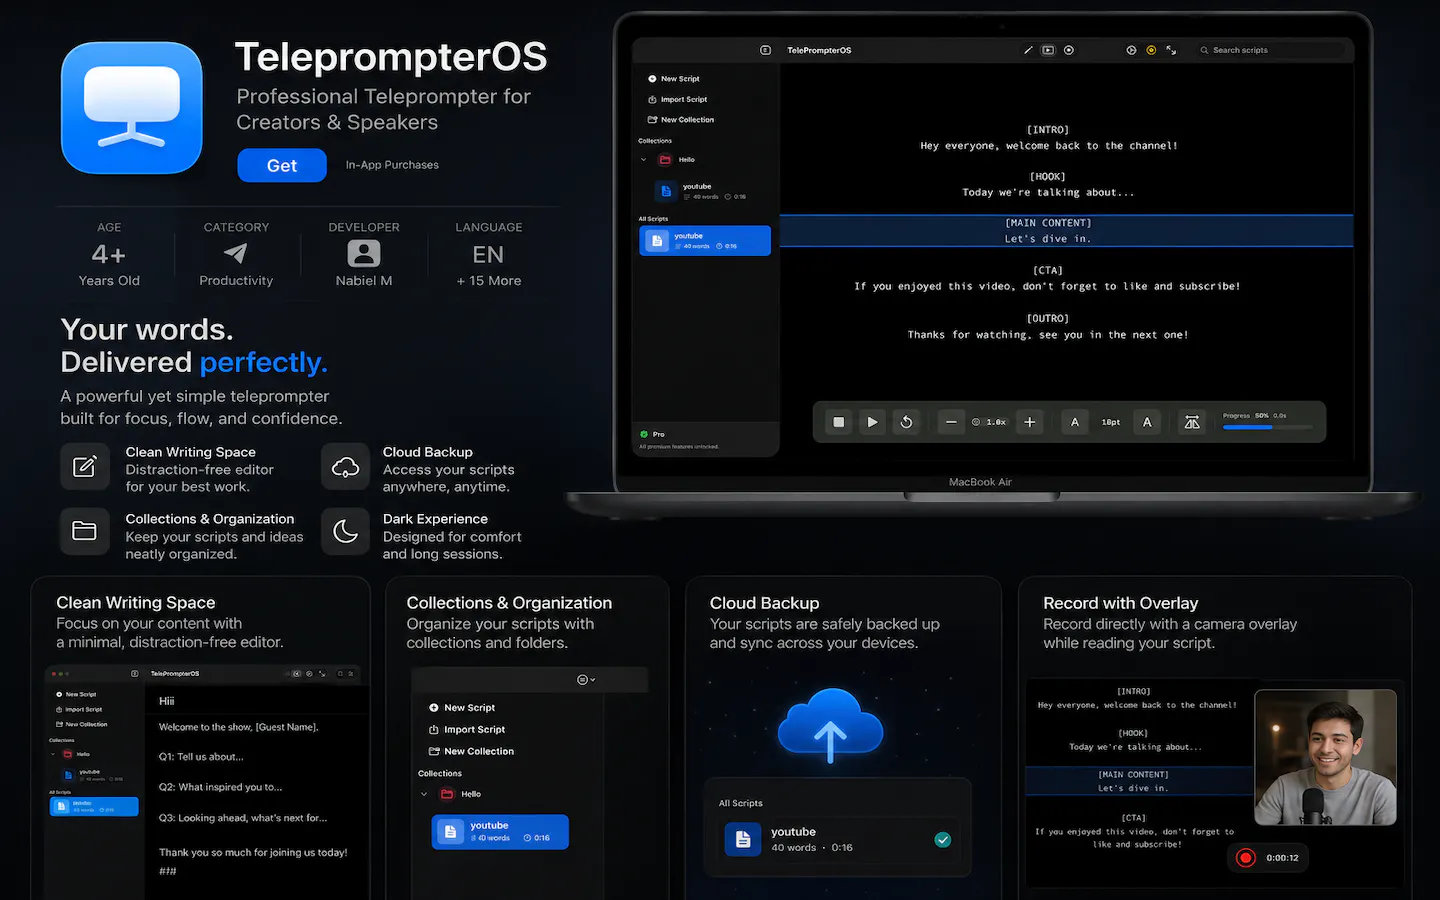Click the fullscreen arrows icon in MacBook toolbar
The height and width of the screenshot is (900, 1440).
point(1171,50)
